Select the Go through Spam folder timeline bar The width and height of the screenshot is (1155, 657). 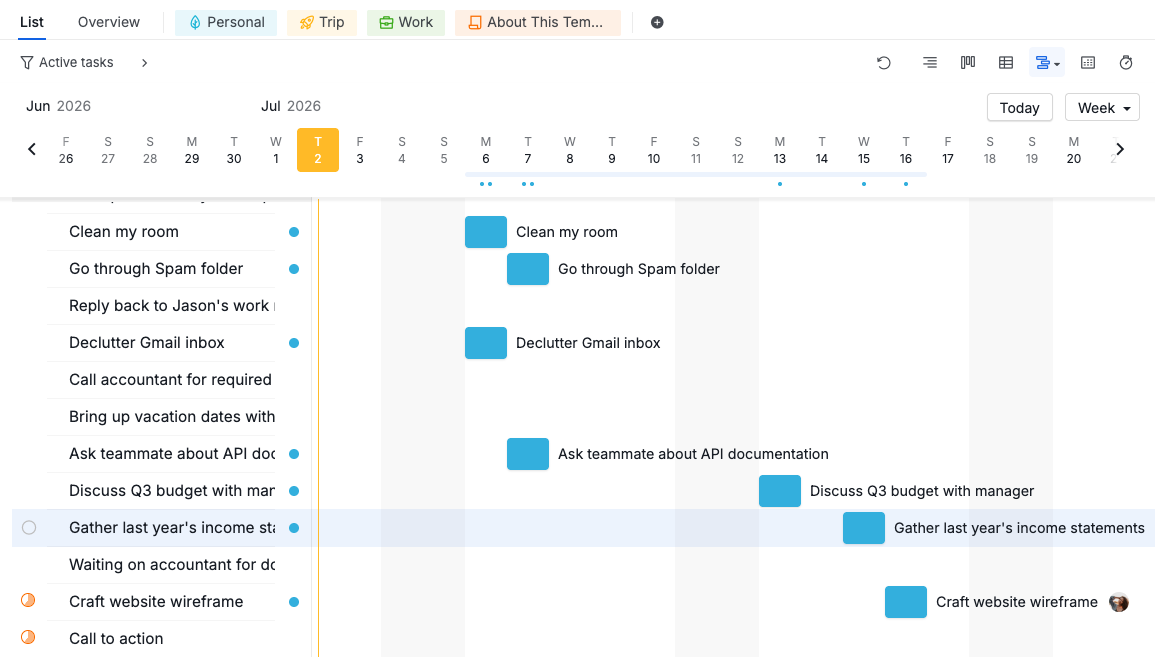pos(527,269)
